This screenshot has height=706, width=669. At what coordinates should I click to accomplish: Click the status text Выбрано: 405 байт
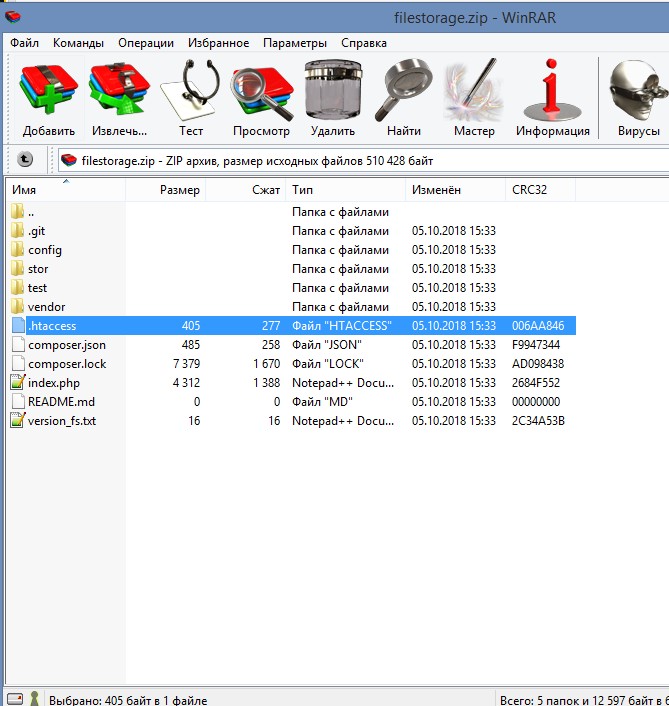(x=128, y=700)
